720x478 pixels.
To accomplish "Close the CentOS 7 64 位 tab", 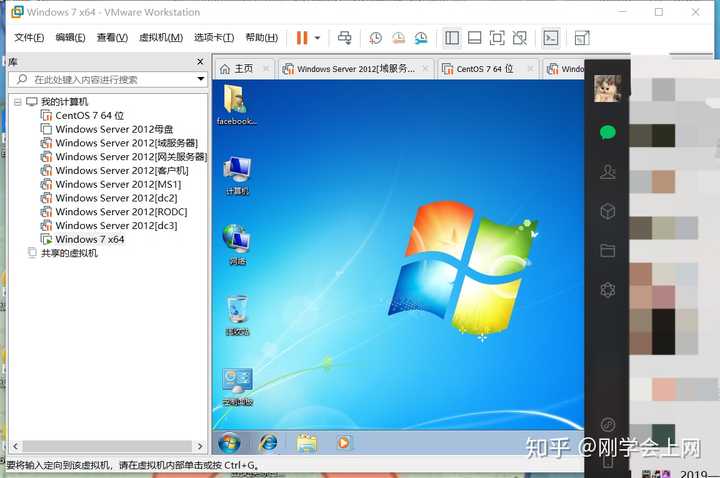I will (530, 69).
